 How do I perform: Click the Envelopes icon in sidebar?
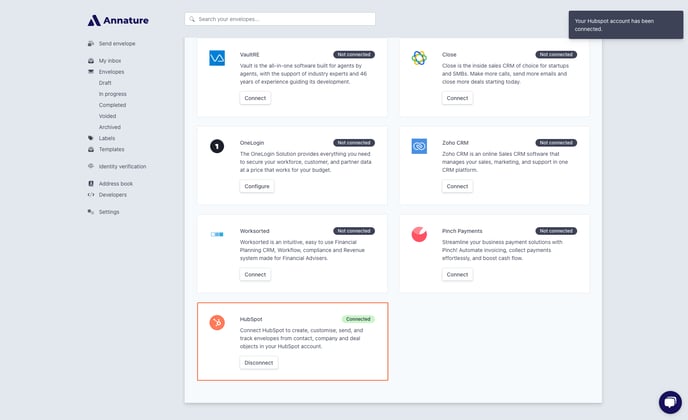[x=91, y=72]
